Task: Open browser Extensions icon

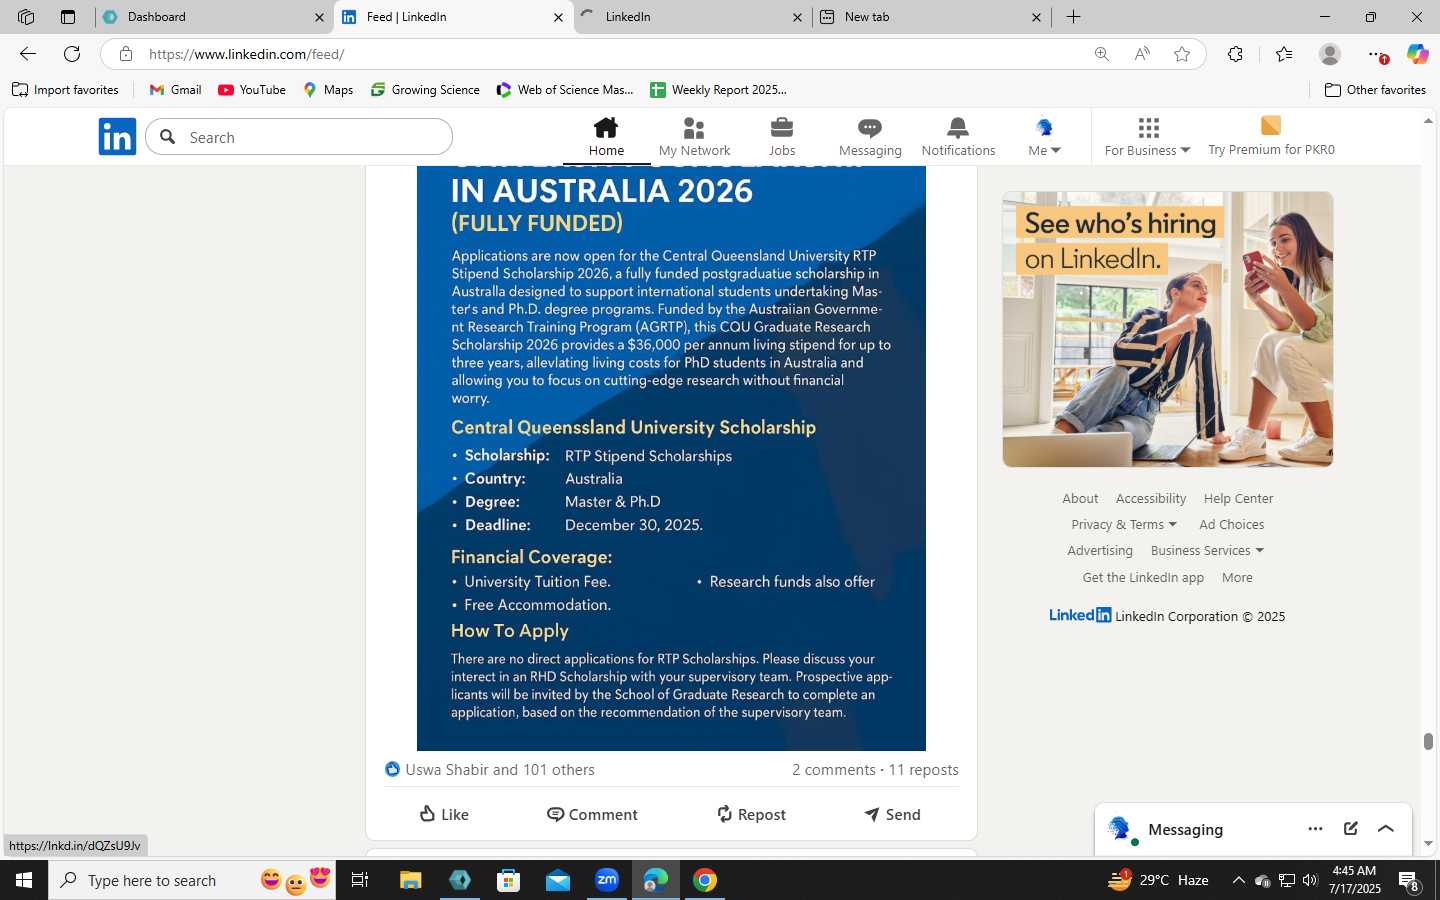Action: point(1235,54)
